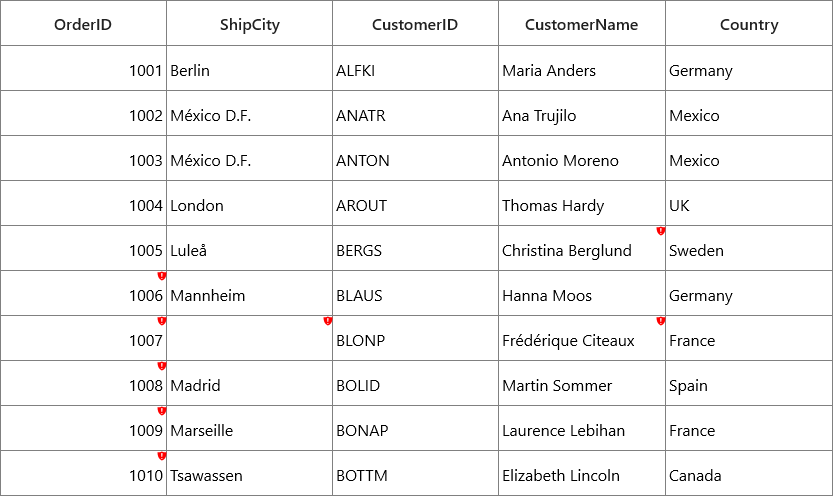Click error icon on Frédérique Citeaux cell
The width and height of the screenshot is (833, 496).
tap(660, 321)
